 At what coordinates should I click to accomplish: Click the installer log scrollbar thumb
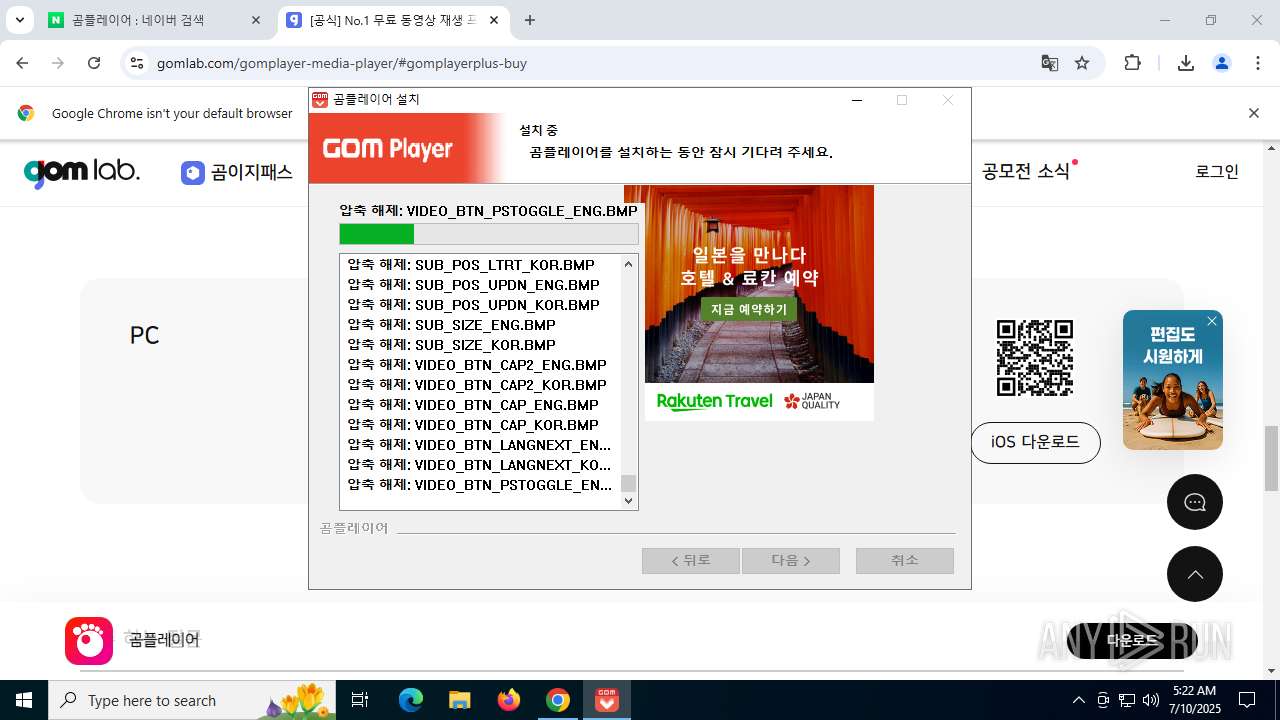coord(628,484)
